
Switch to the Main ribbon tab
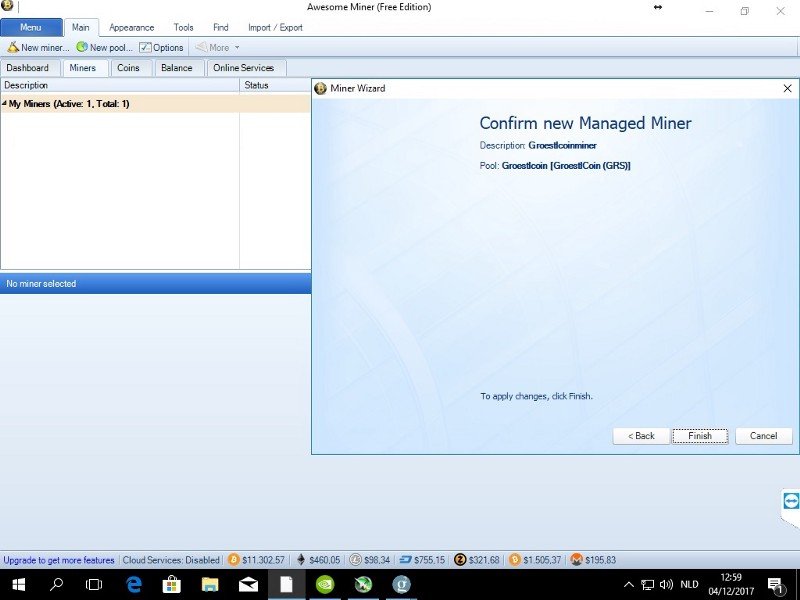point(81,28)
